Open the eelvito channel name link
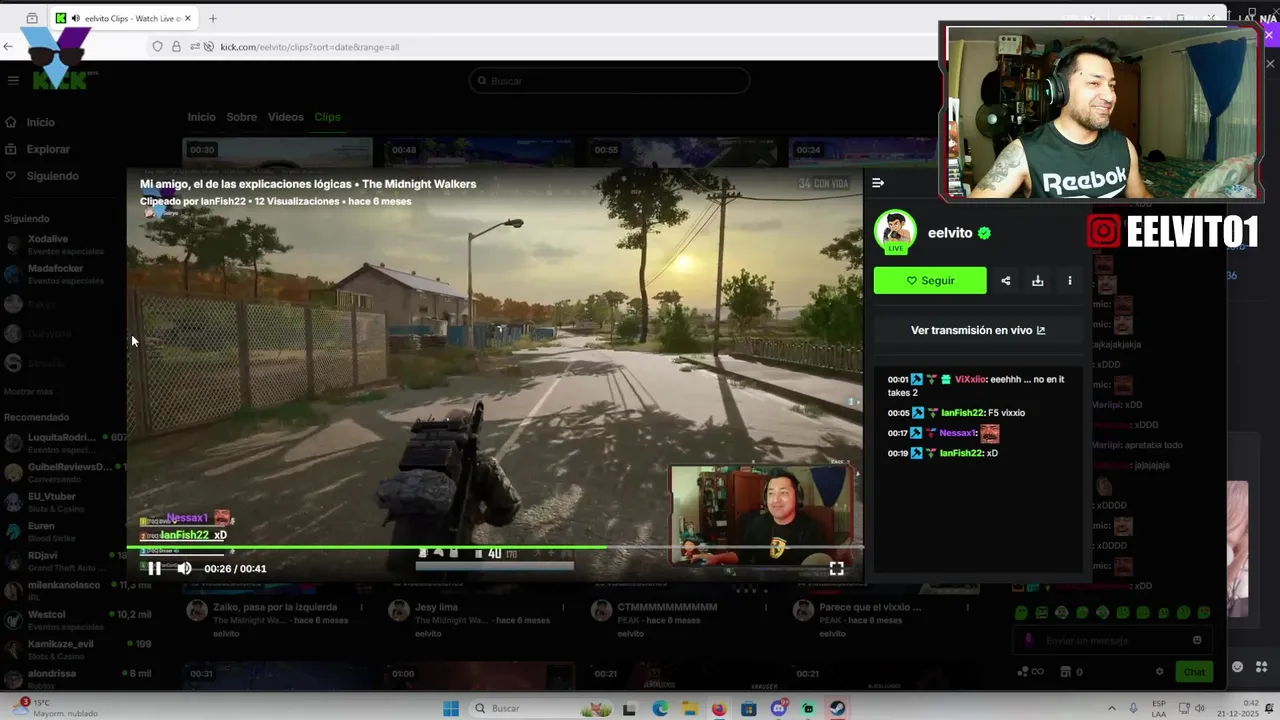 tap(950, 233)
